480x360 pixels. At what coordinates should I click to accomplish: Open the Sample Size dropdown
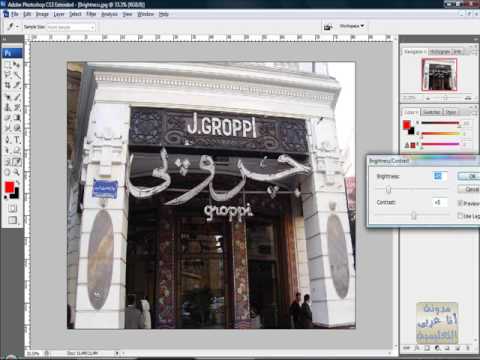tap(71, 27)
